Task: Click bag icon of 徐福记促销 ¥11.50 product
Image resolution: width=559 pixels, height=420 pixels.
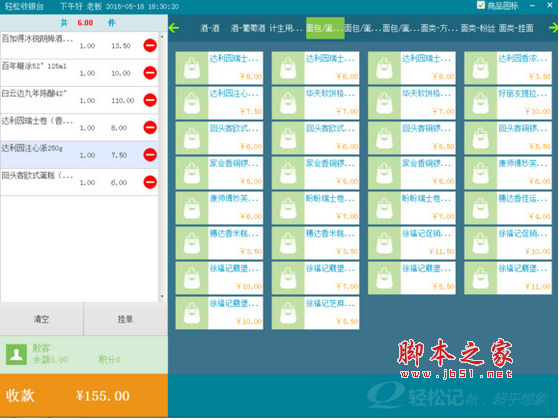Action: click(384, 243)
